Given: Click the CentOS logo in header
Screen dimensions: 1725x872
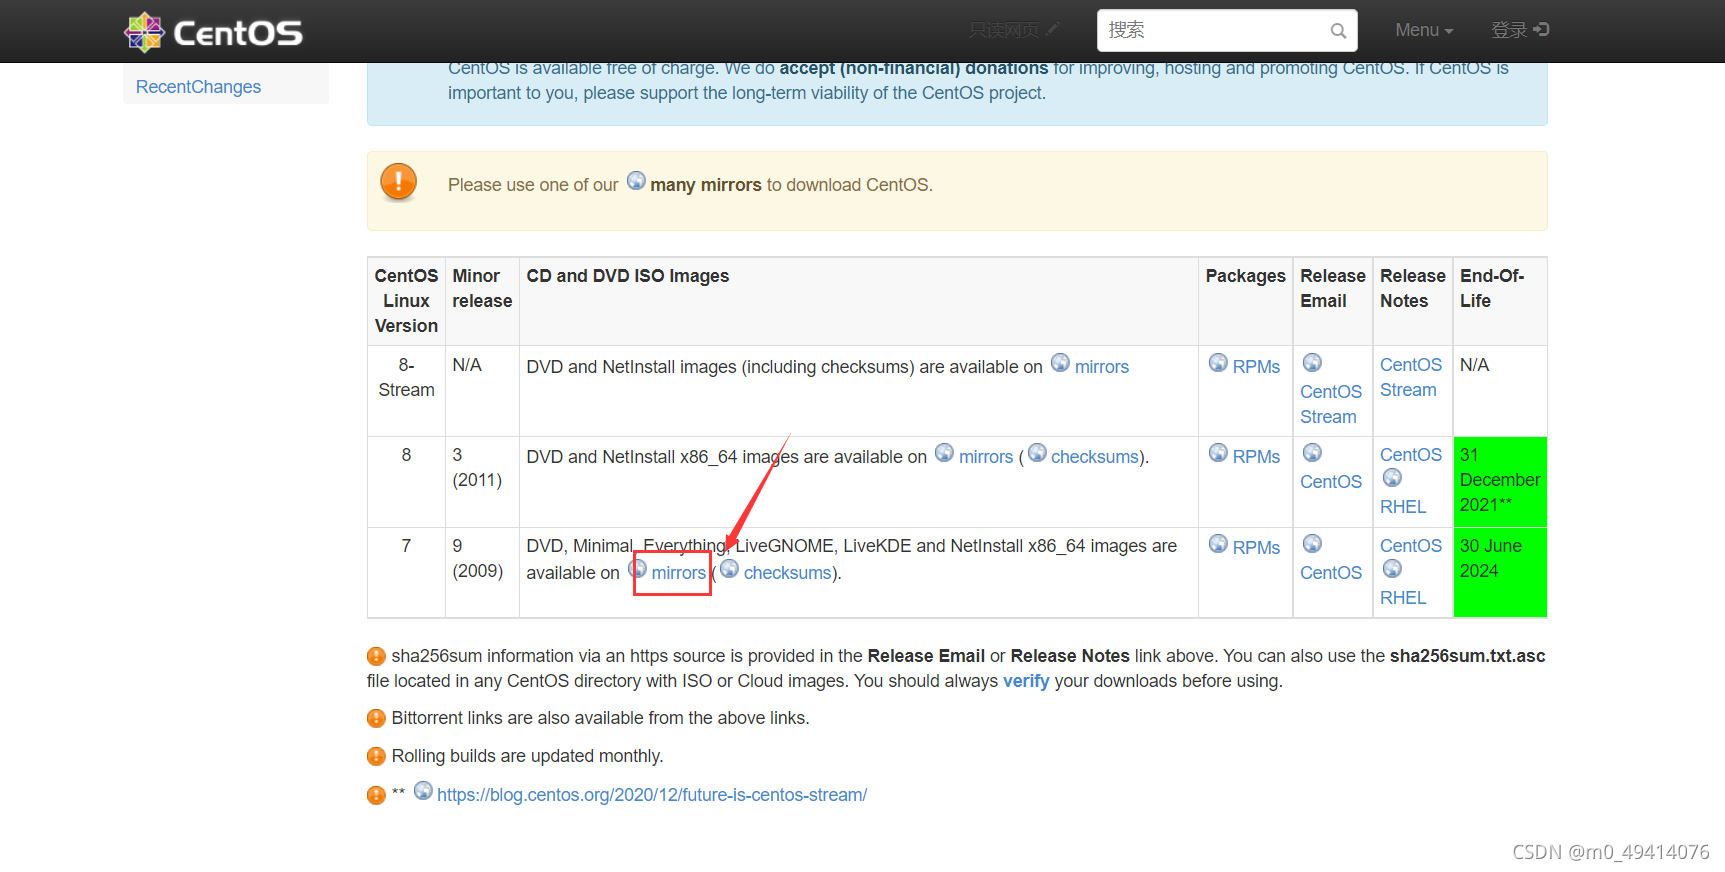Looking at the screenshot, I should point(213,32).
